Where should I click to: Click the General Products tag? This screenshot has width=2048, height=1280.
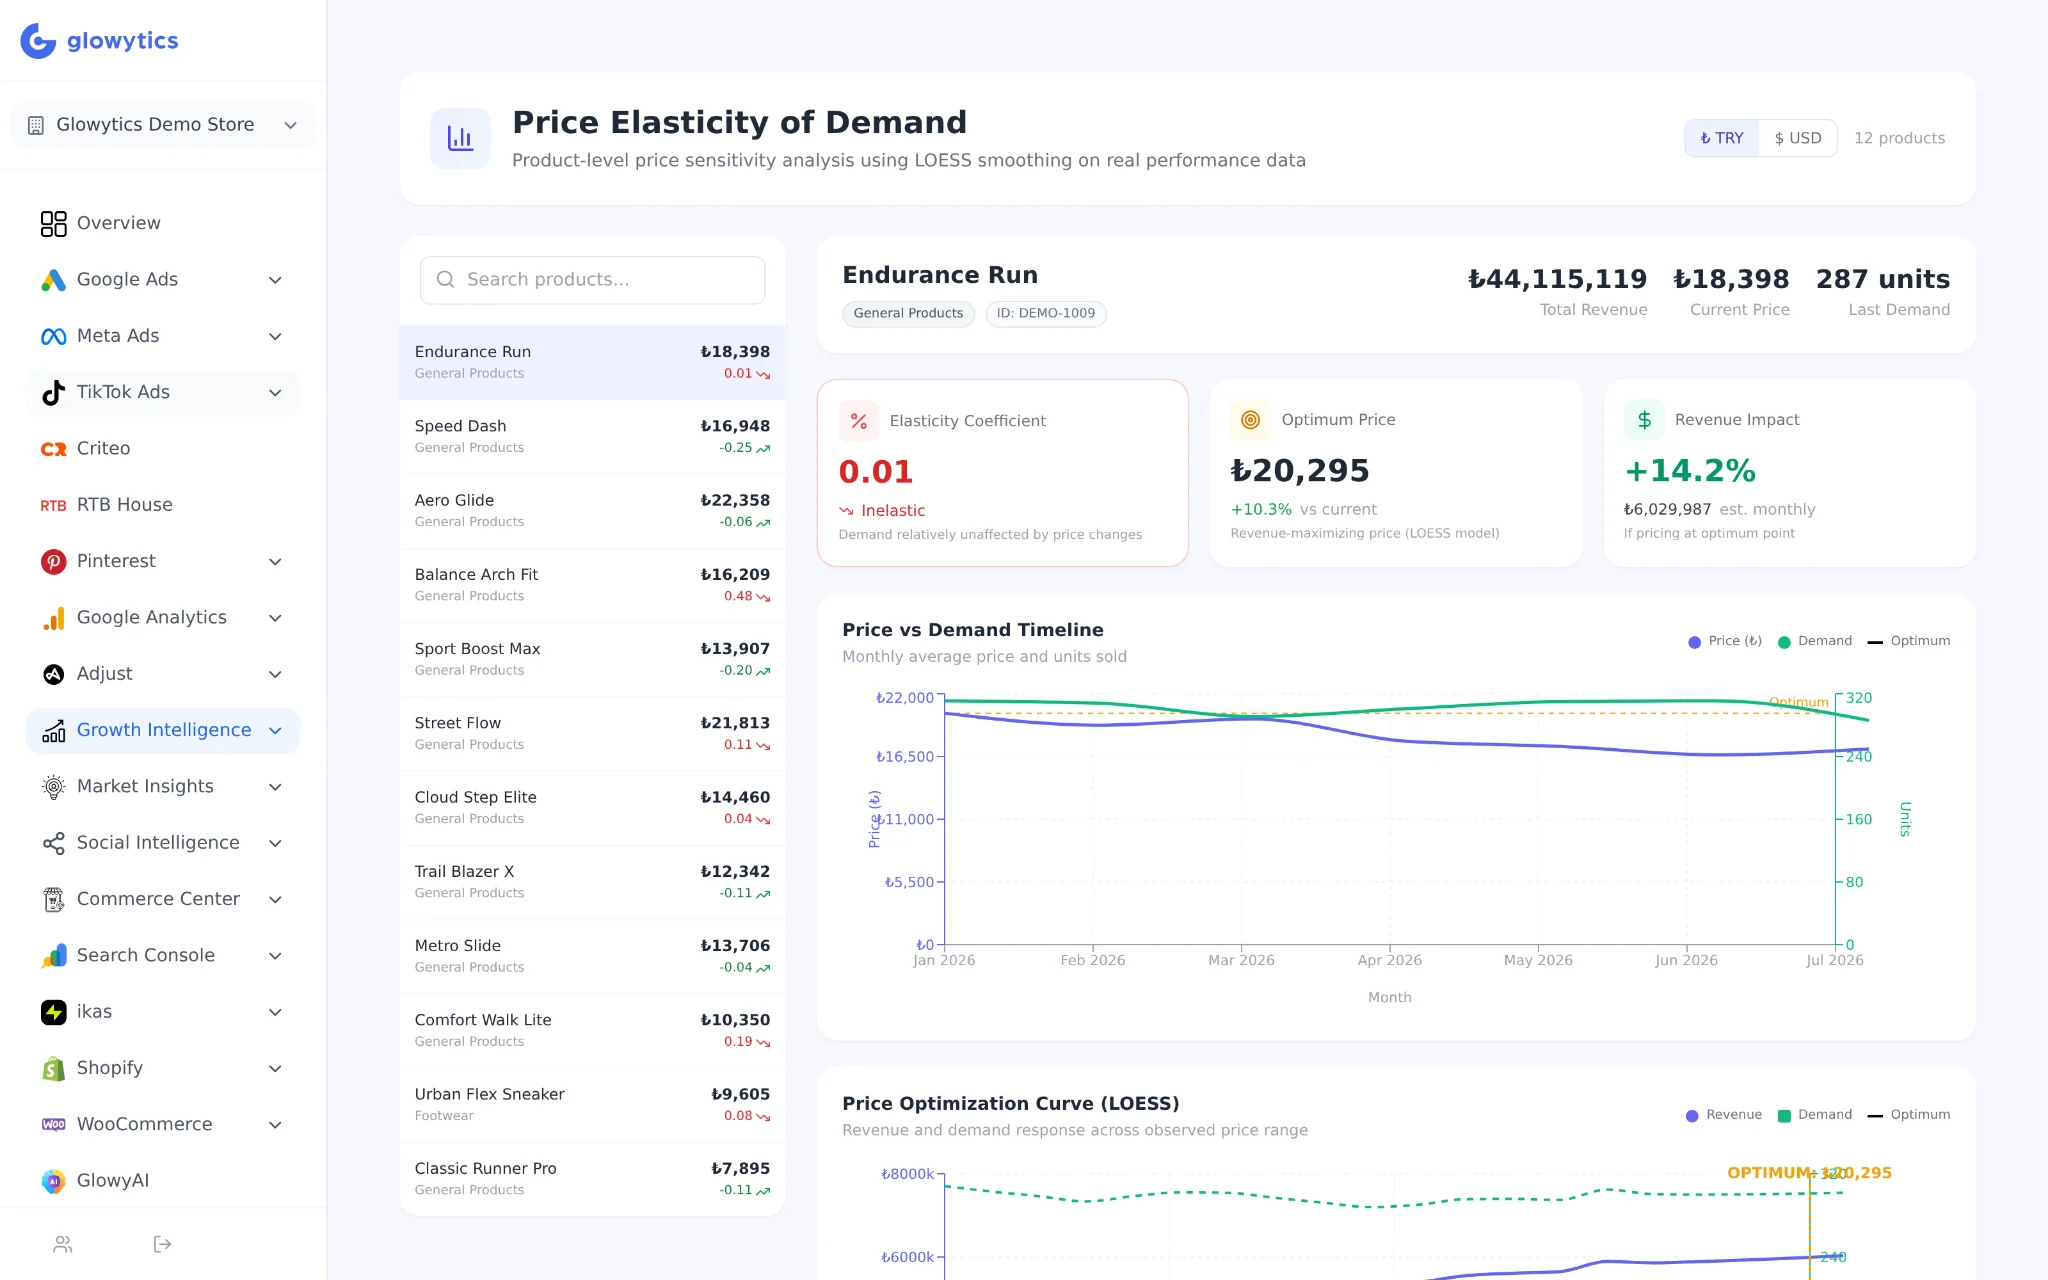(908, 314)
